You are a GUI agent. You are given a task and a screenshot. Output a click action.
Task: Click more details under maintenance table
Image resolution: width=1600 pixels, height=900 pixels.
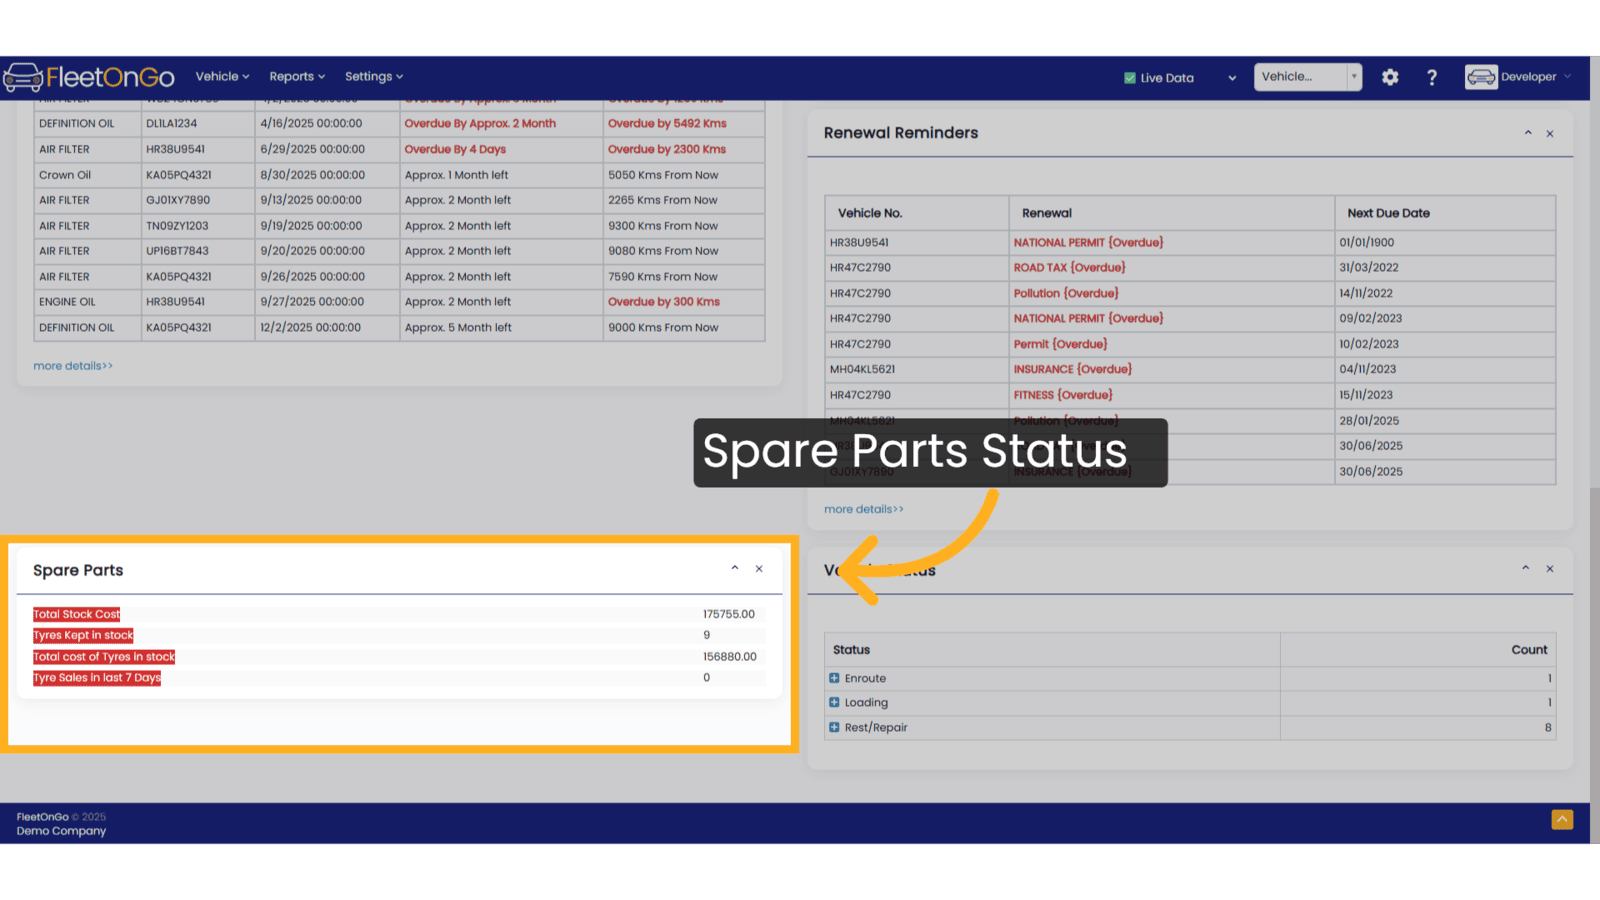tap(73, 366)
